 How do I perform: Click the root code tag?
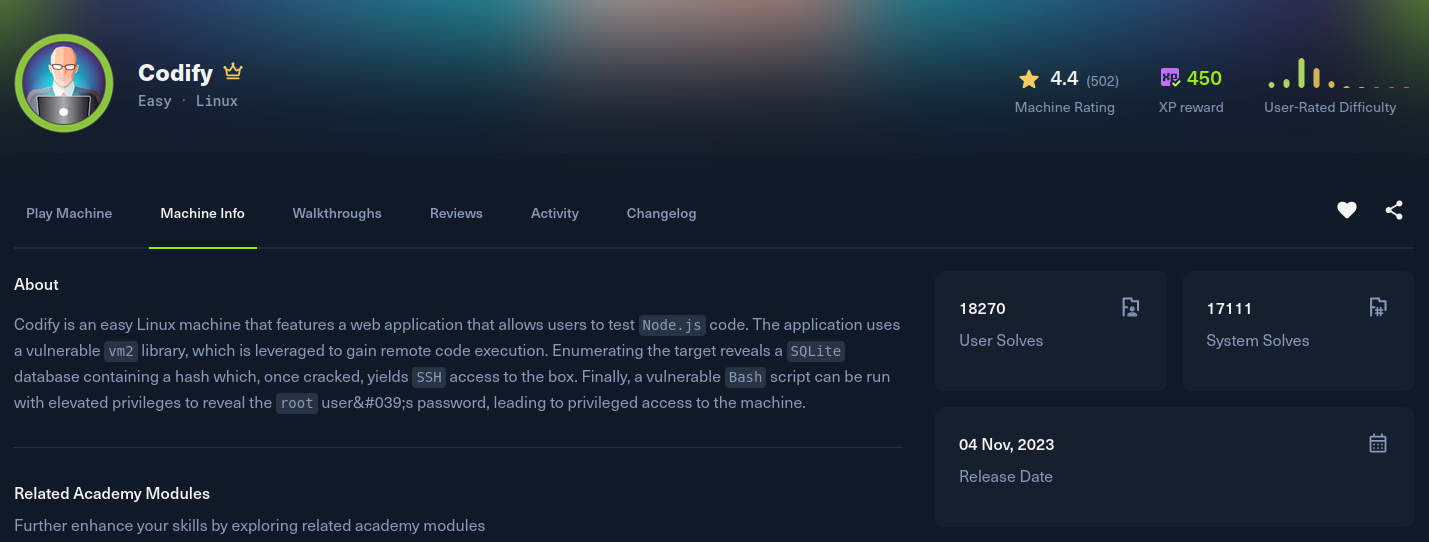(x=297, y=403)
